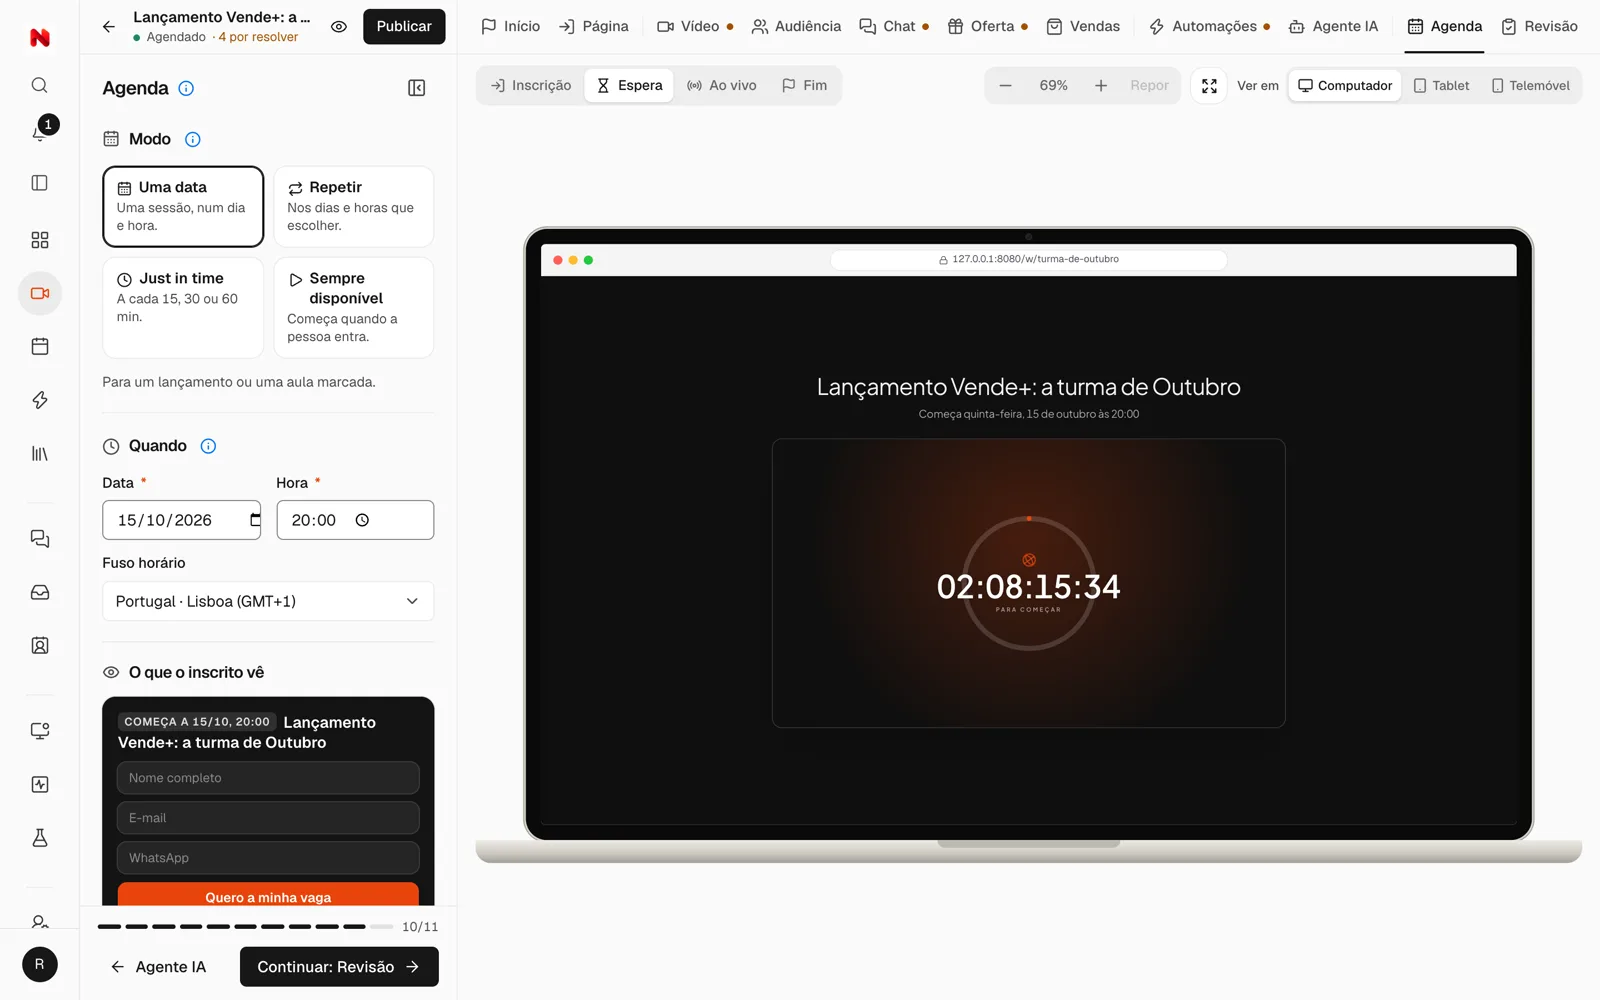Screen dimensions: 1600x1000
Task: Go back using the arrow near title
Action: pos(109,27)
